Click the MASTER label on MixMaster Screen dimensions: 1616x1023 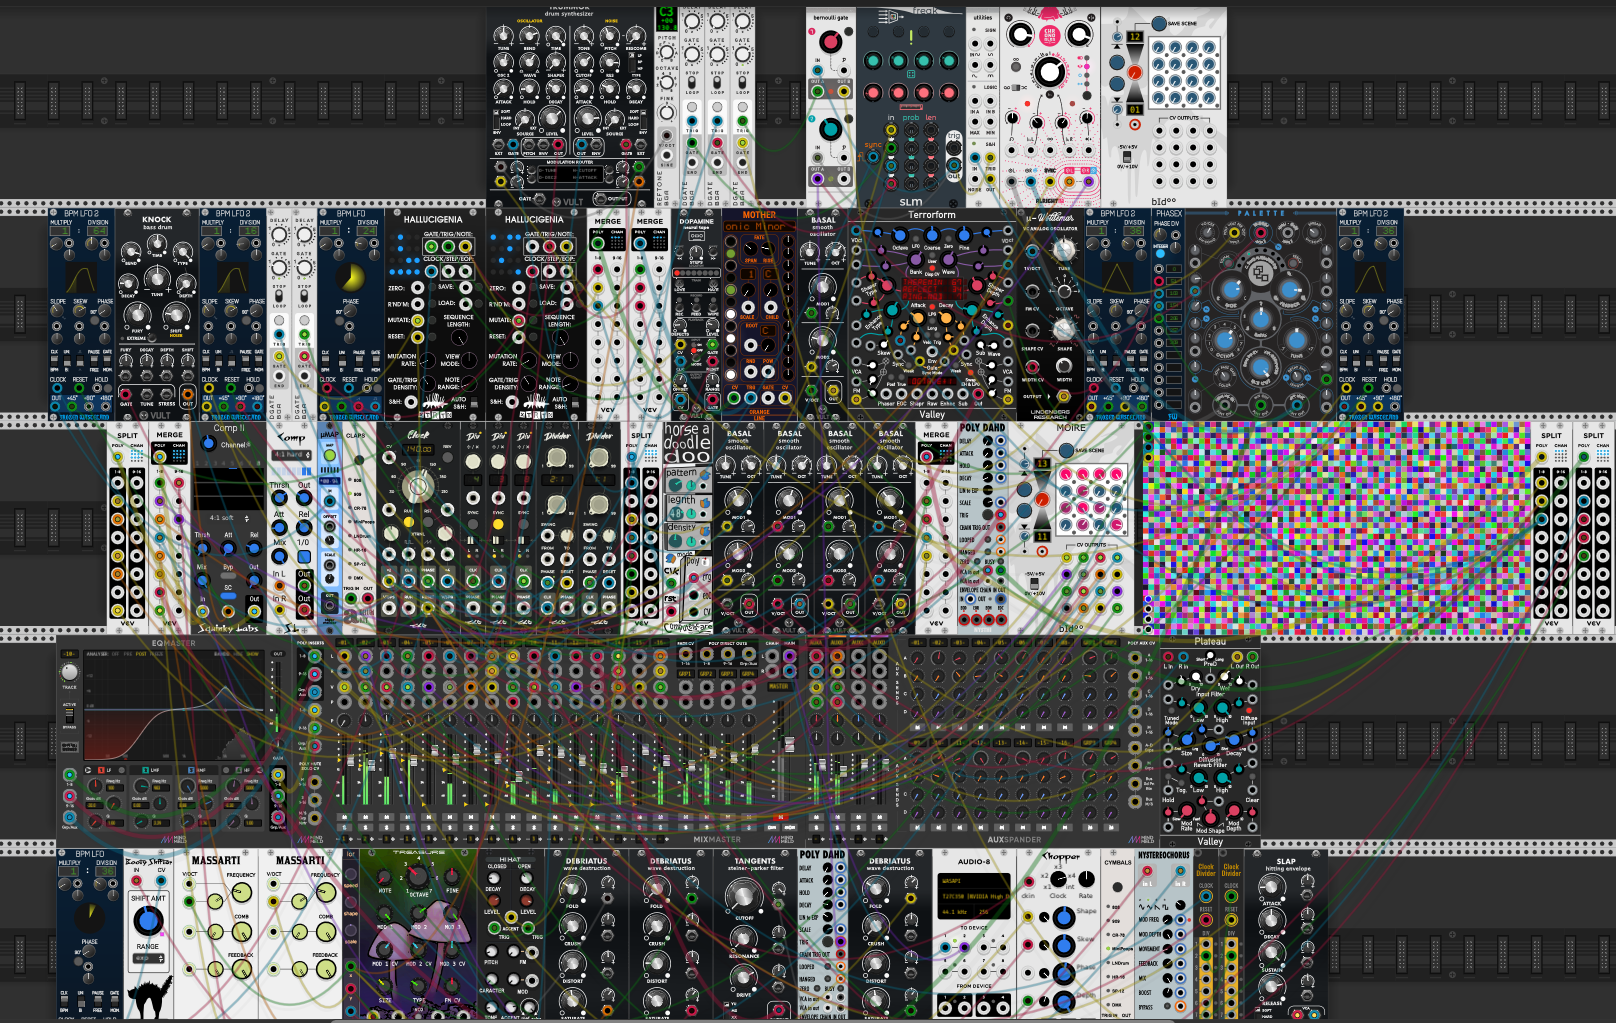tap(778, 686)
